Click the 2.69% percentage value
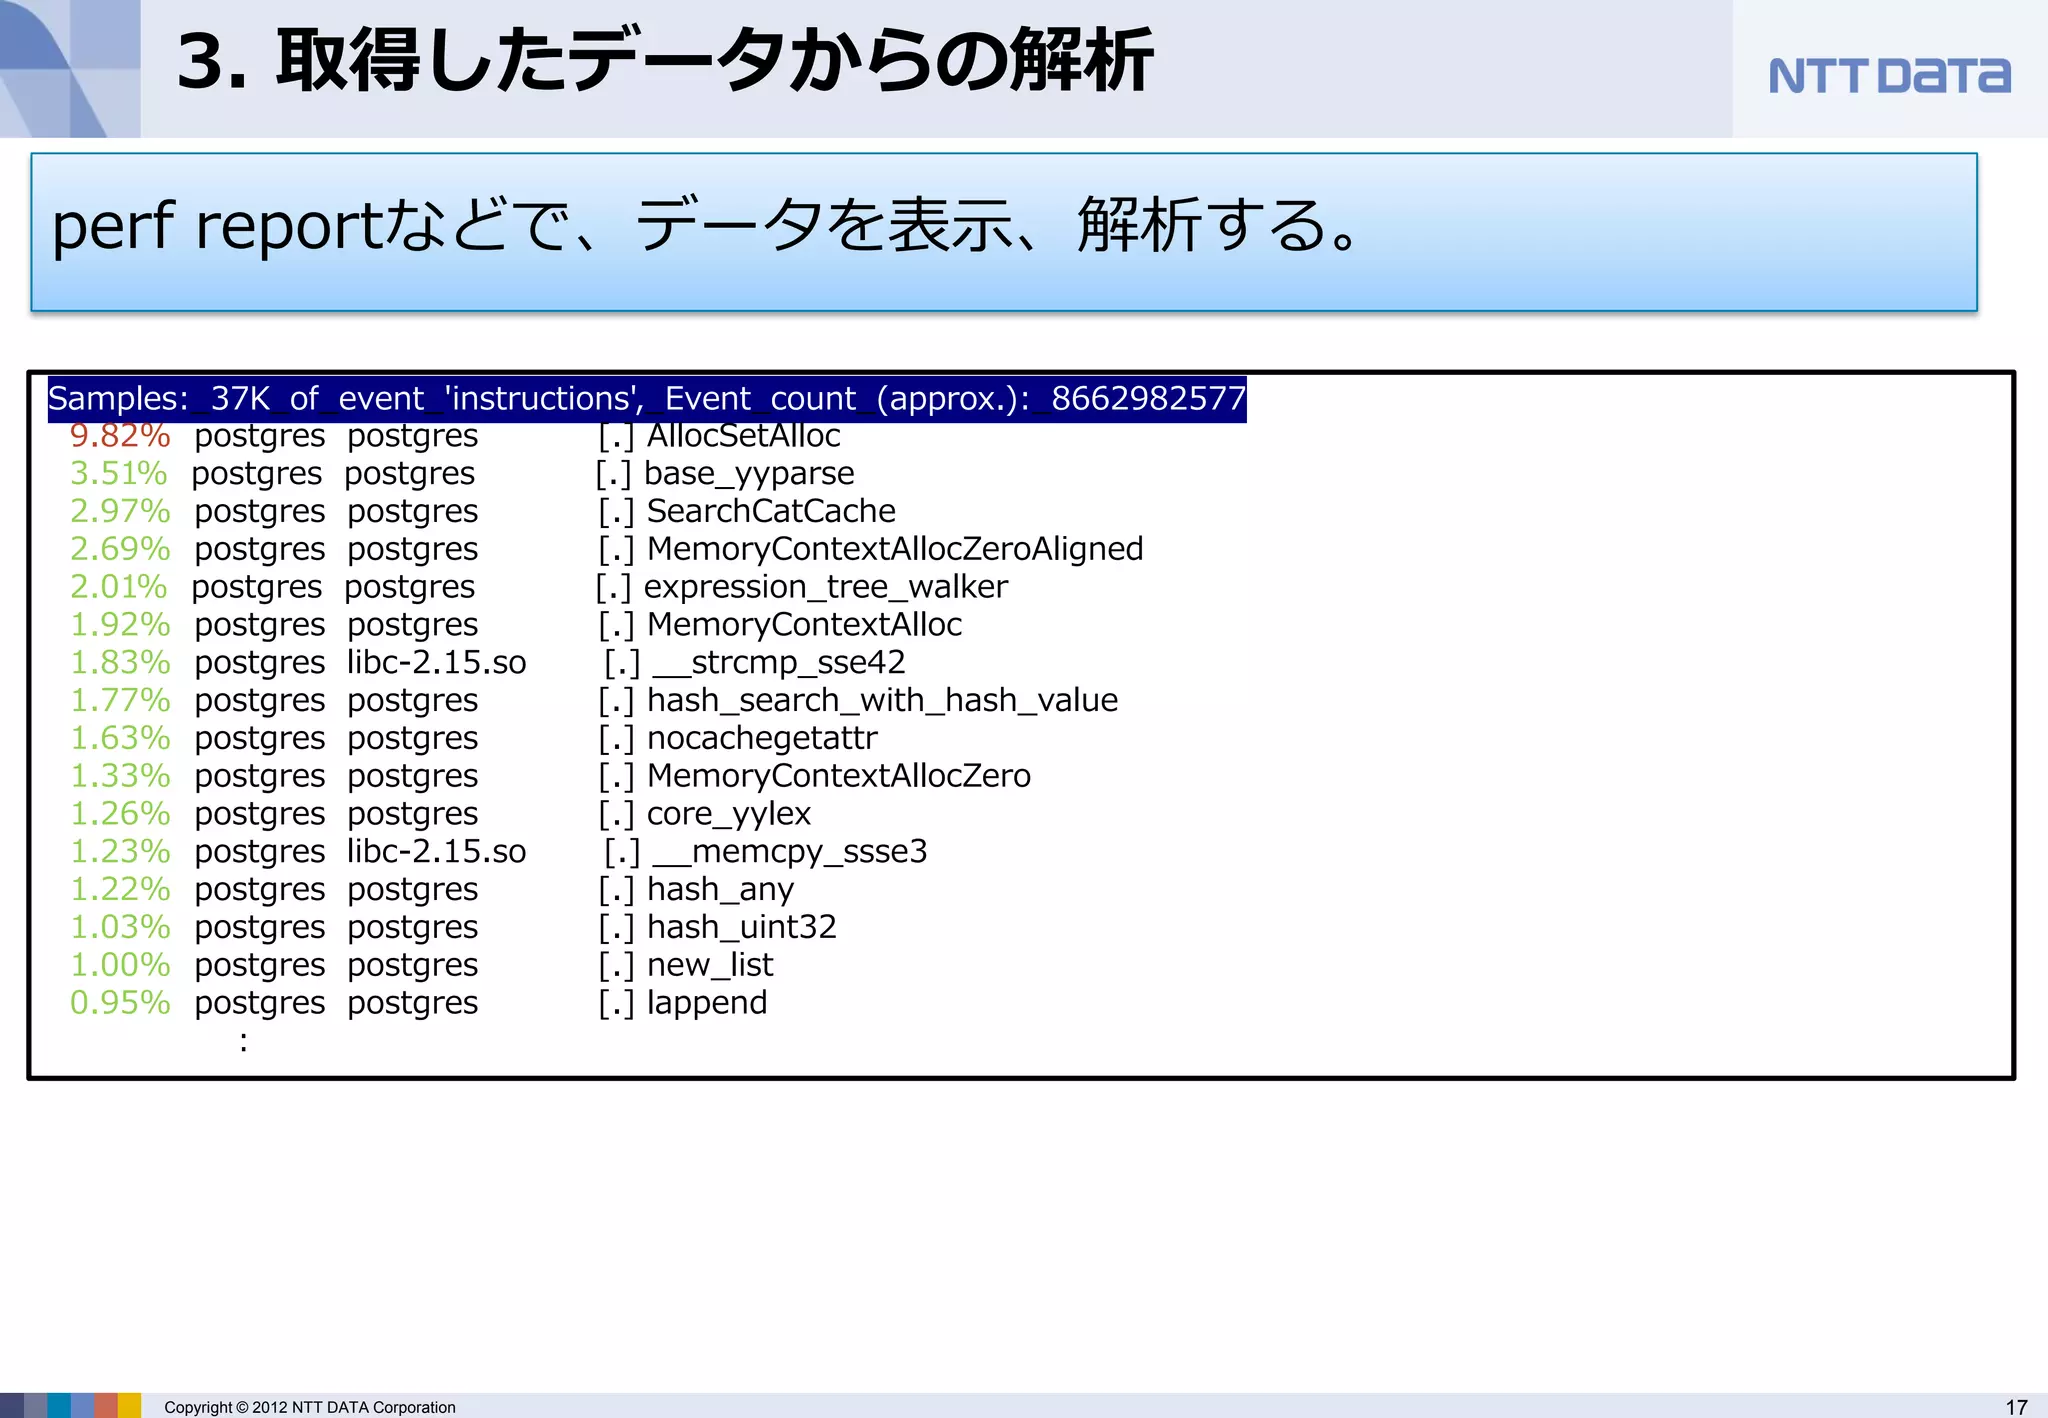 (x=120, y=549)
